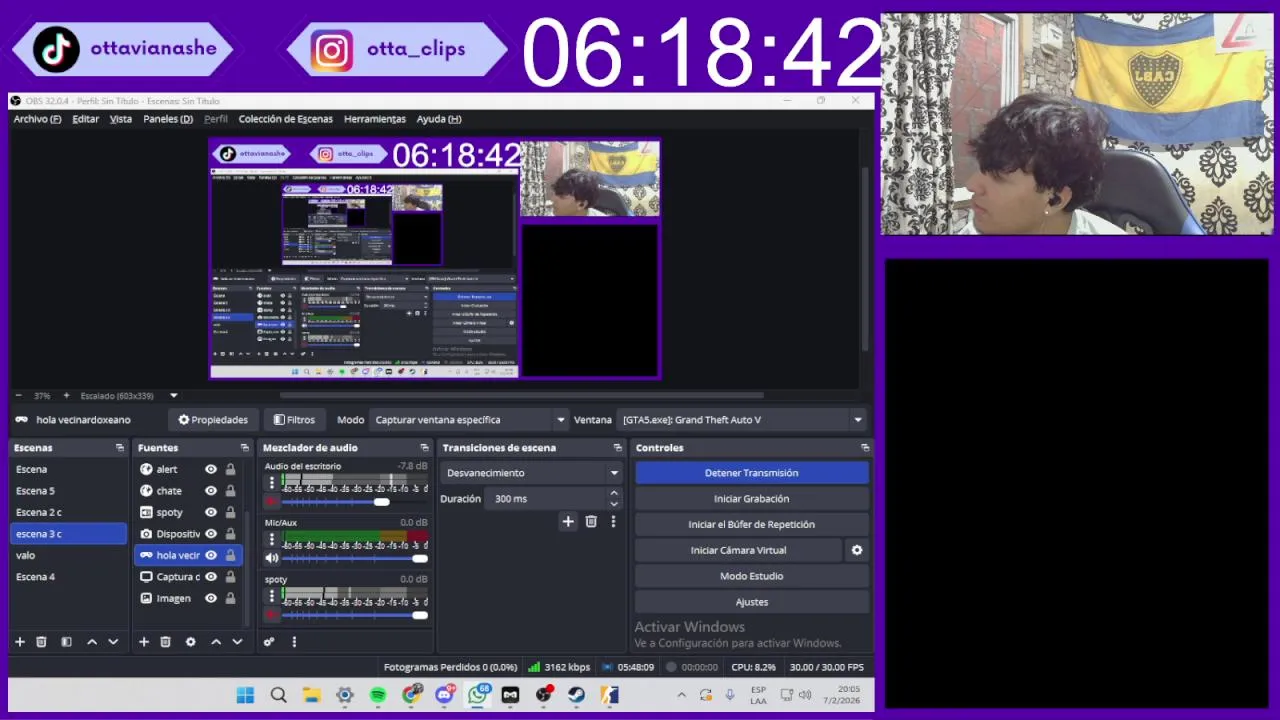The height and width of the screenshot is (720, 1280).
Task: Hide the alert source with eye icon
Action: click(x=211, y=469)
